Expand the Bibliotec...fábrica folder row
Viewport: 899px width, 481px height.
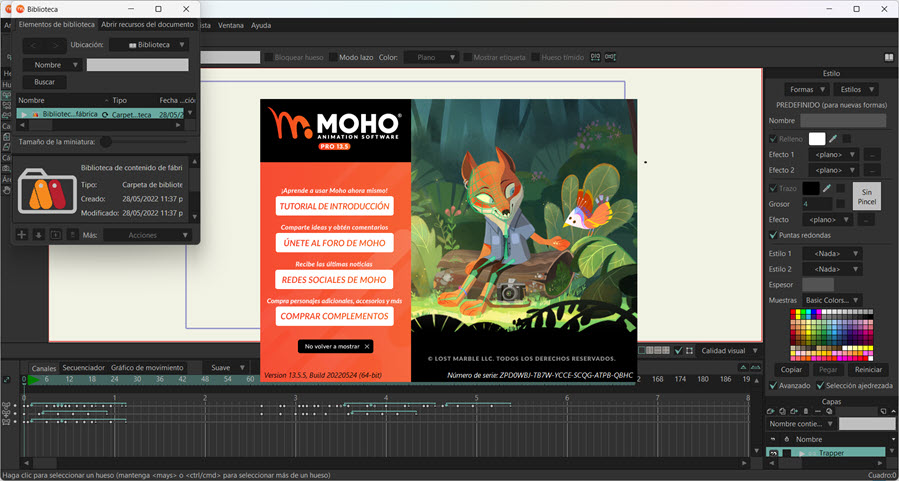24,115
